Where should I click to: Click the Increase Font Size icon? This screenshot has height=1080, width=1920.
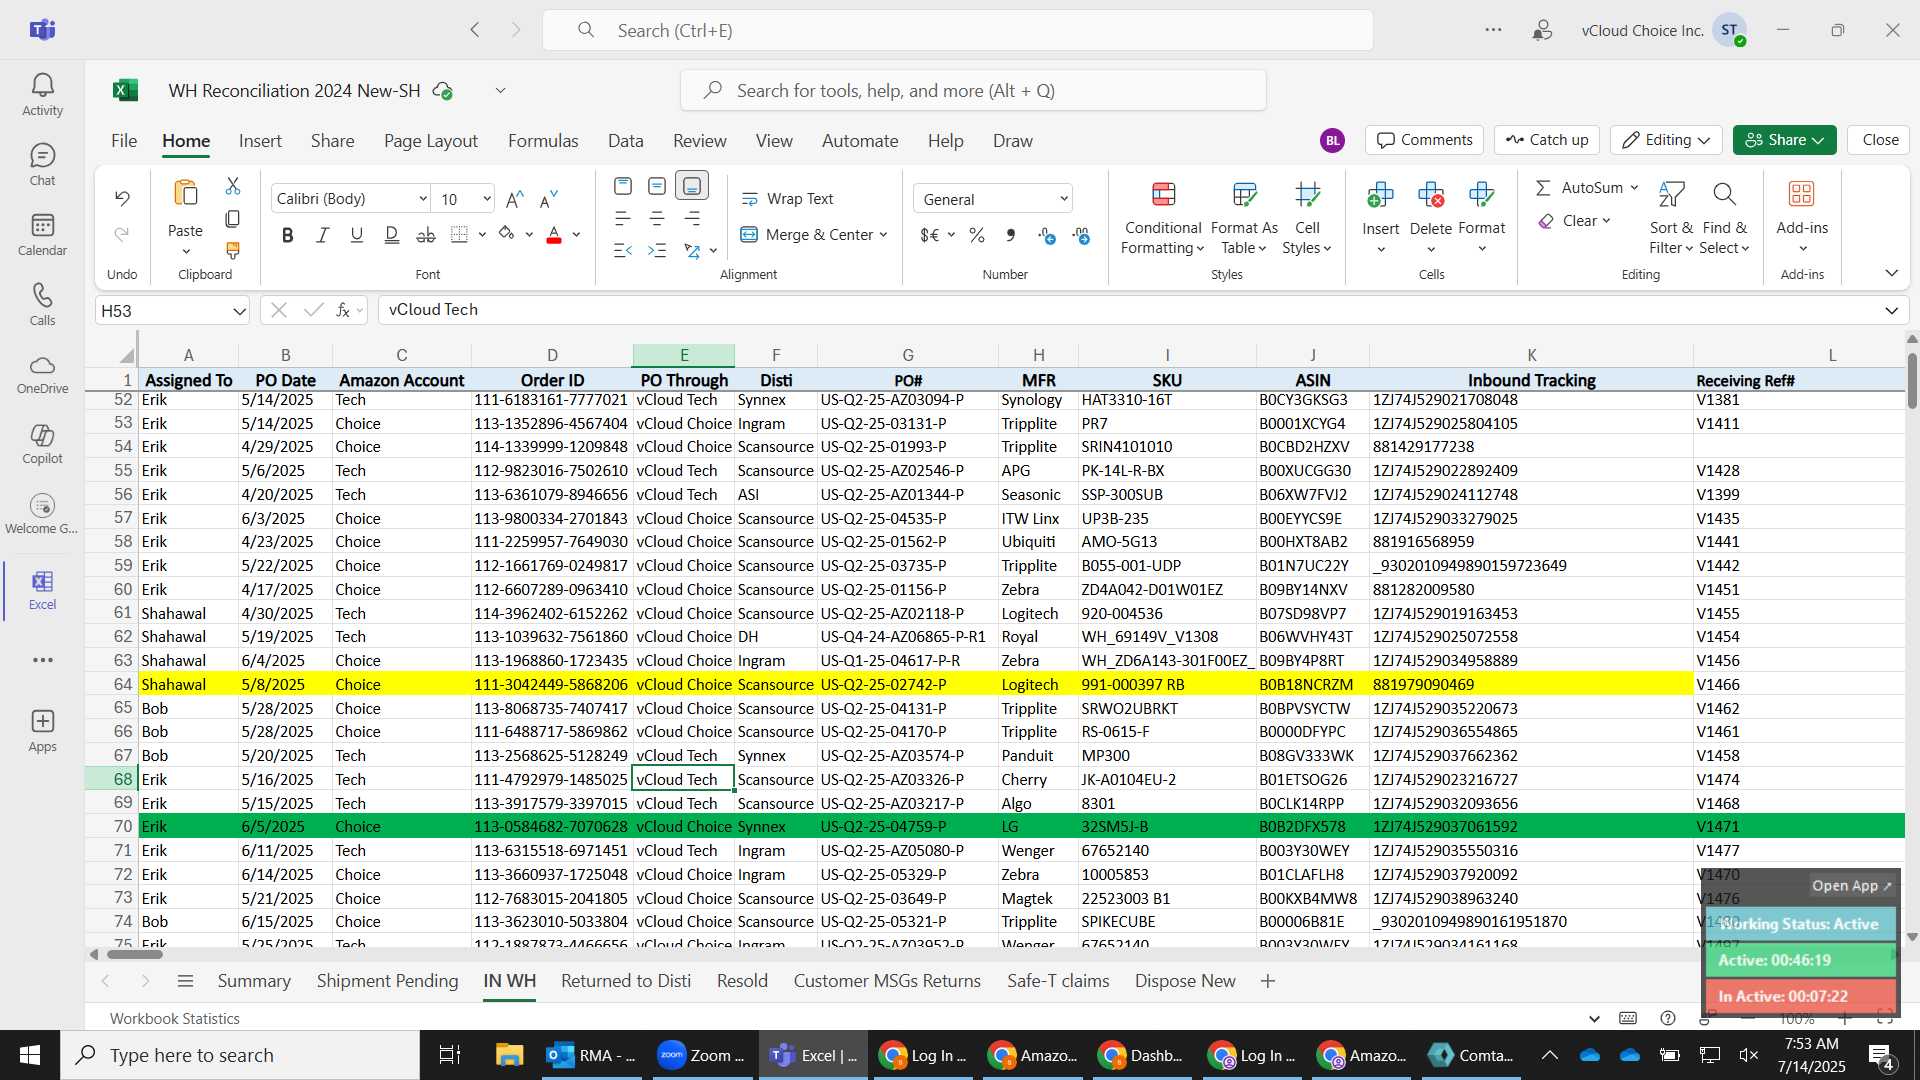point(515,199)
